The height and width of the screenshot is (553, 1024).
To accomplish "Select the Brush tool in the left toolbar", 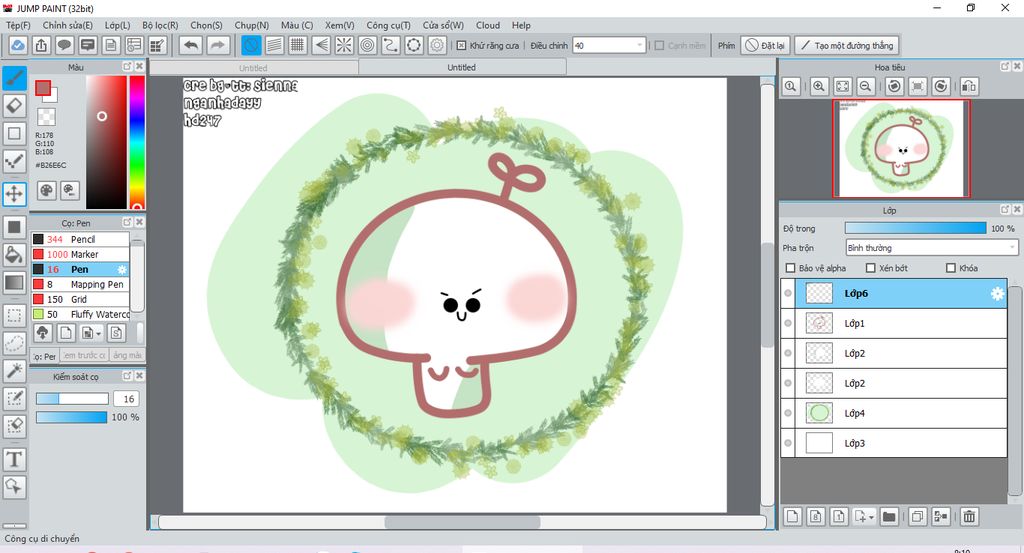I will click(x=14, y=78).
